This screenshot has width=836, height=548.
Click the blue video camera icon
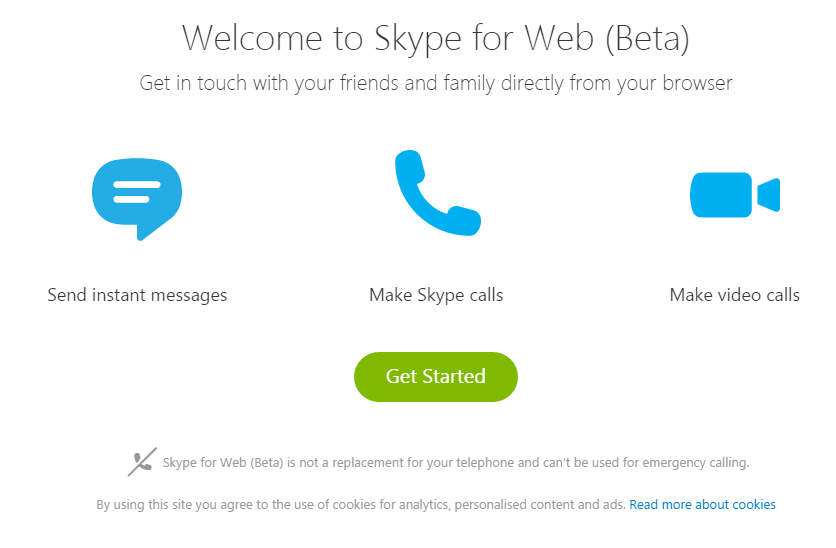pyautogui.click(x=735, y=195)
